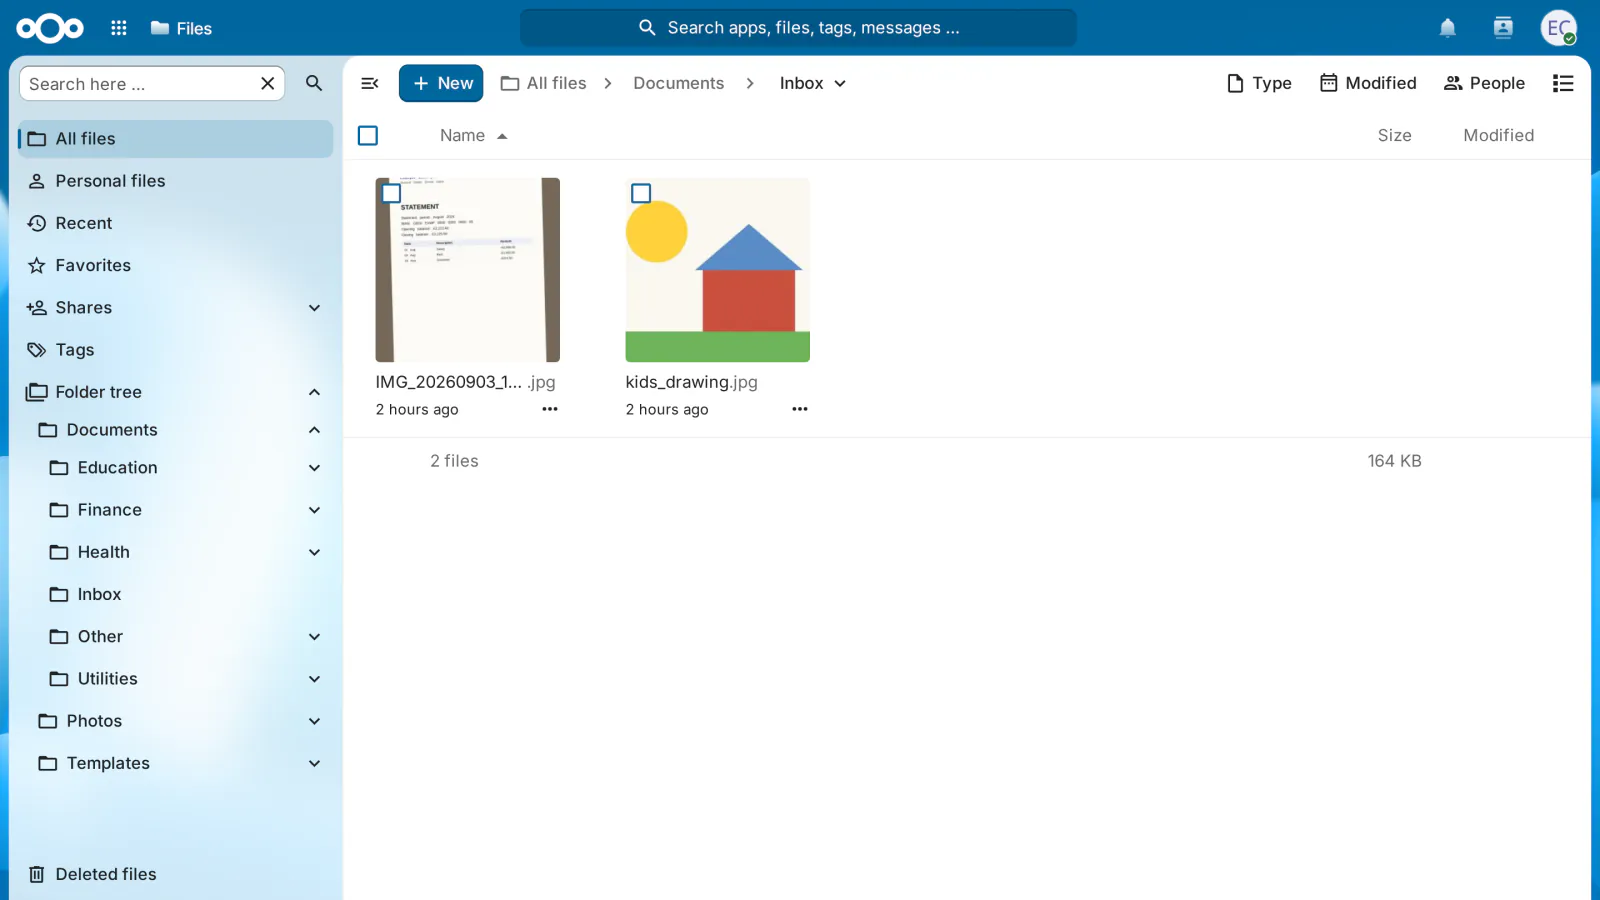Open actions menu for kids_drawing.jpg
This screenshot has height=900, width=1600.
tap(800, 409)
